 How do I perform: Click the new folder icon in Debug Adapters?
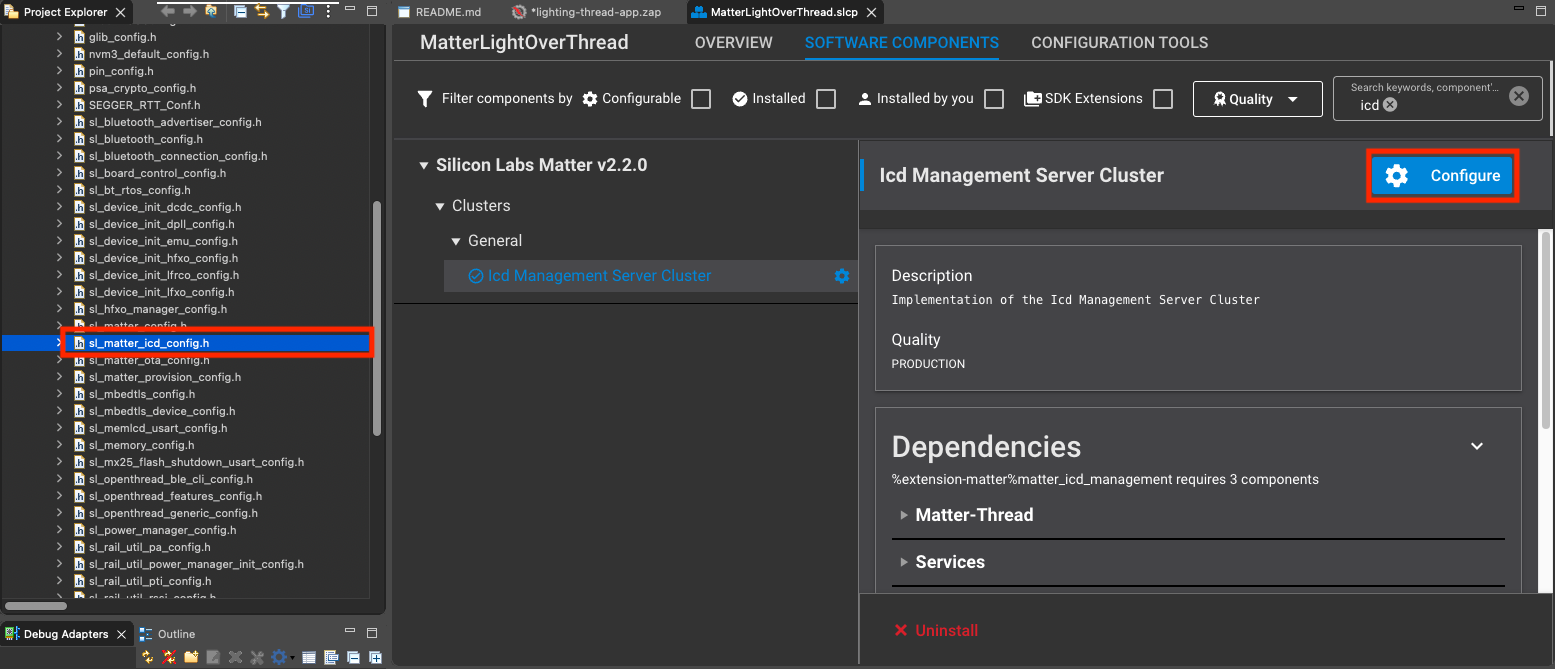pos(191,657)
